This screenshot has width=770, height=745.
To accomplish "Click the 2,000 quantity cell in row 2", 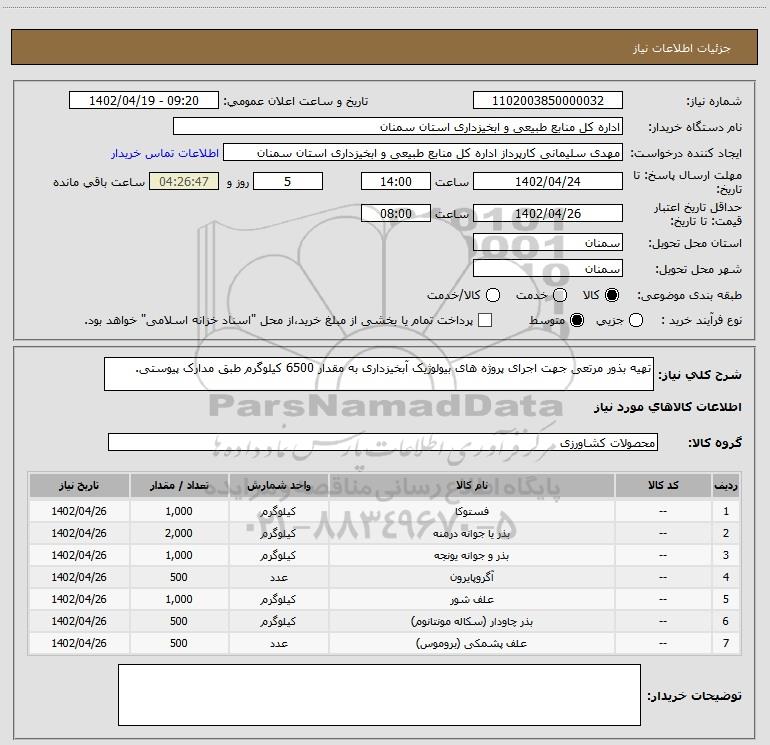I will 179,533.
